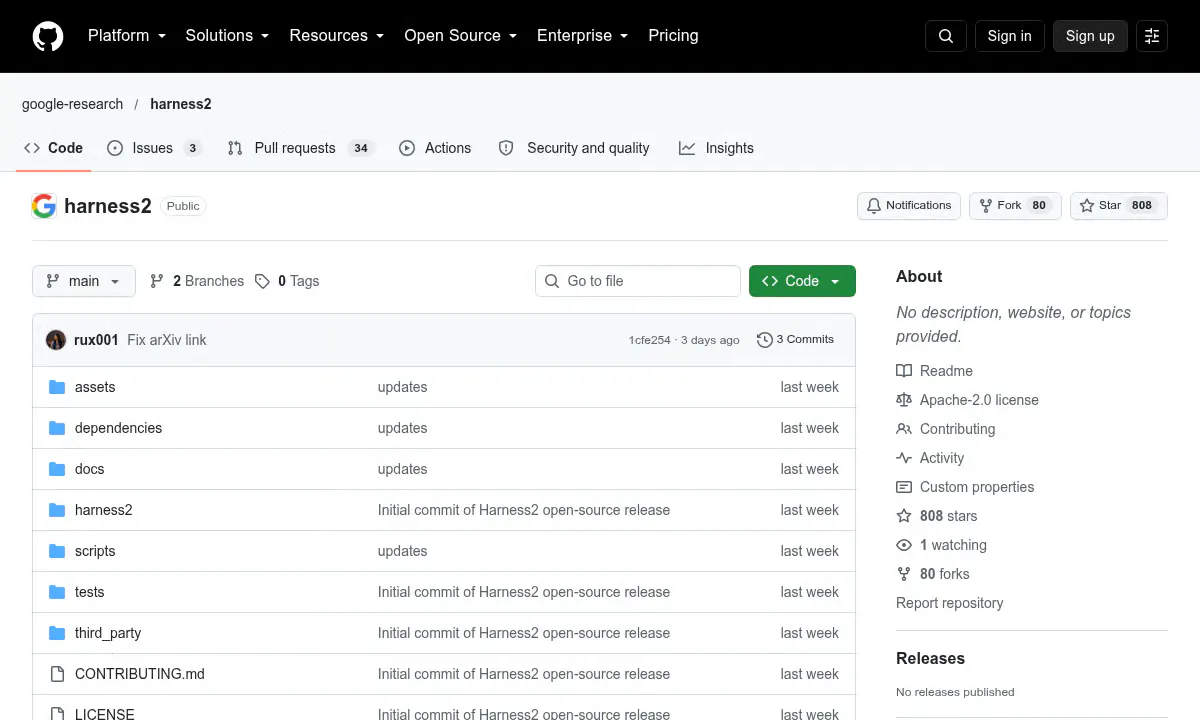Viewport: 1200px width, 720px height.
Task: Click the harness2 breadcrumb link
Action: tap(181, 104)
